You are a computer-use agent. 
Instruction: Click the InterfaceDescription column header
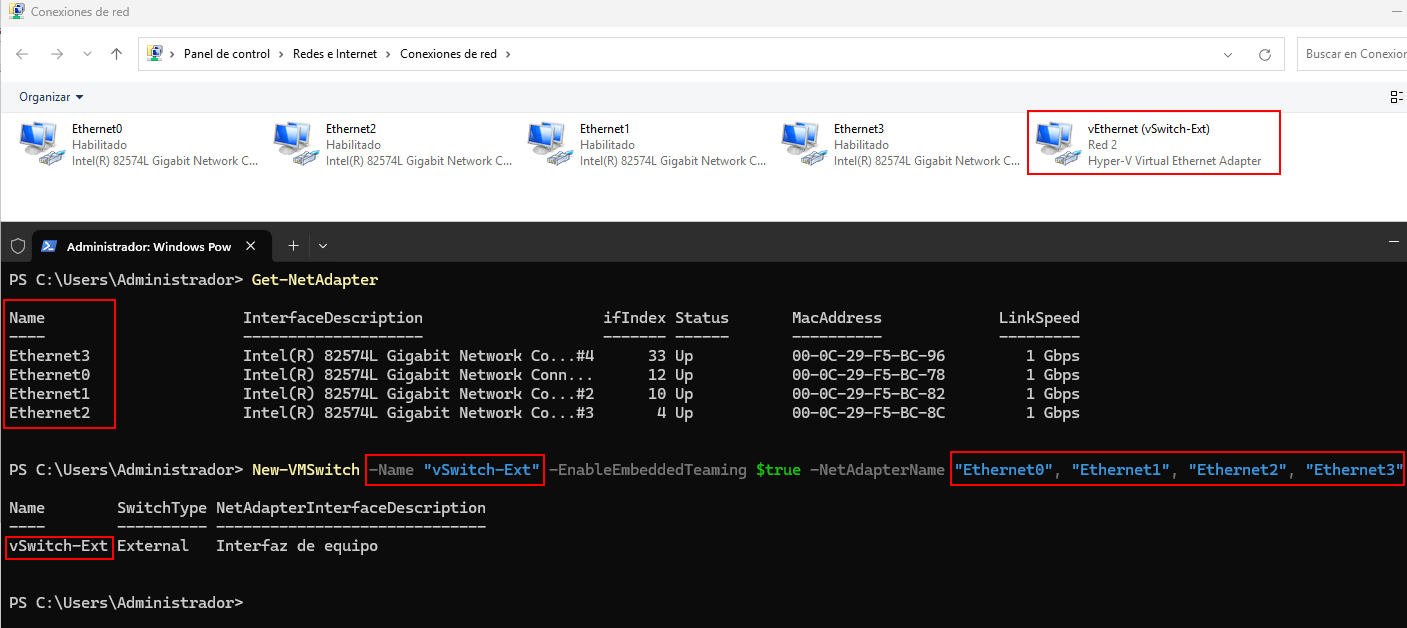[x=333, y=318]
